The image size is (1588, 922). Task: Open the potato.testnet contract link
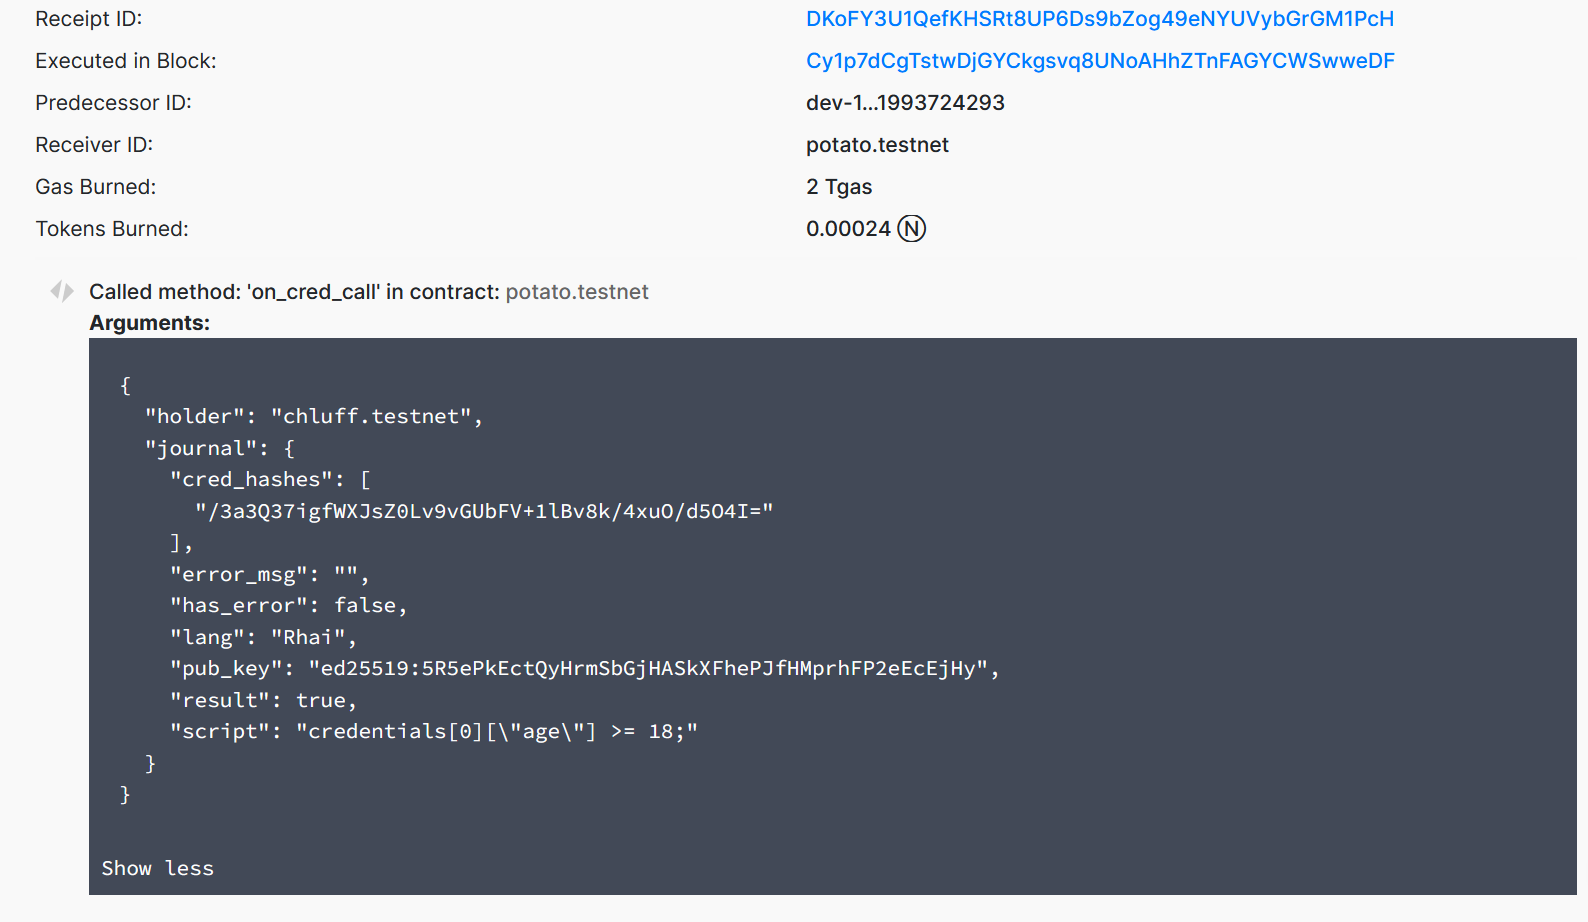click(576, 292)
